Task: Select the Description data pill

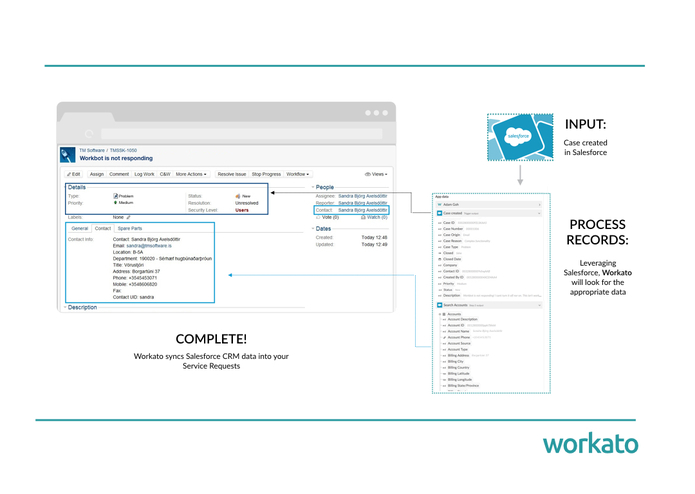Action: 452,296
